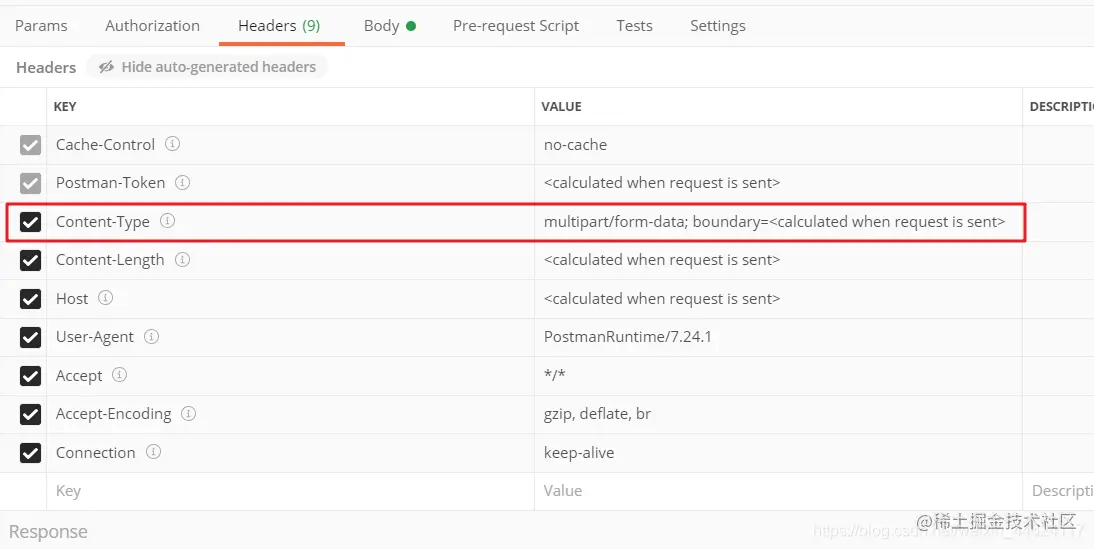This screenshot has width=1094, height=549.
Task: Click the Content-Length calculated value cell
Action: pyautogui.click(x=779, y=260)
